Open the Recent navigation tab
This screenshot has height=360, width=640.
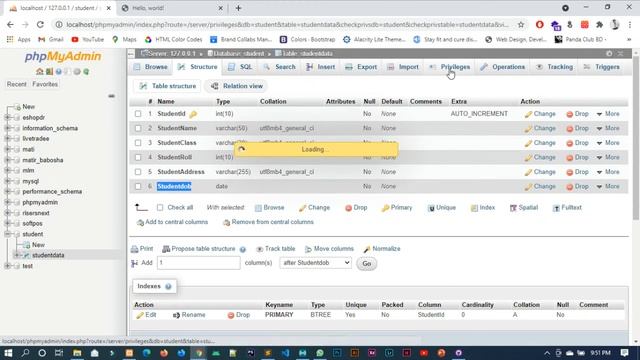tap(16, 84)
